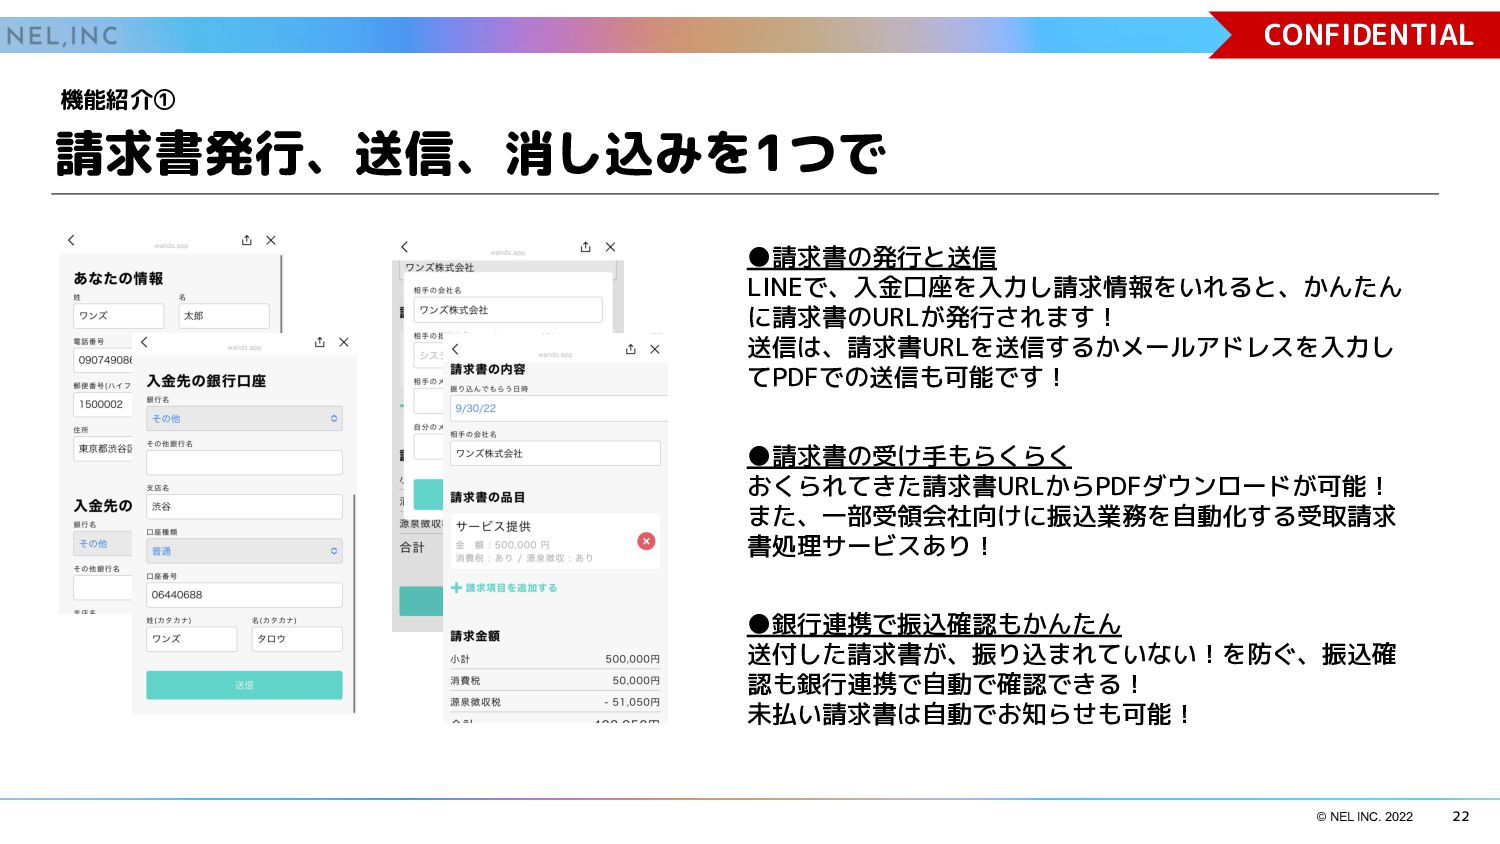
Task: Close the rear ワンズ株式会社 header screen
Action: coord(611,247)
